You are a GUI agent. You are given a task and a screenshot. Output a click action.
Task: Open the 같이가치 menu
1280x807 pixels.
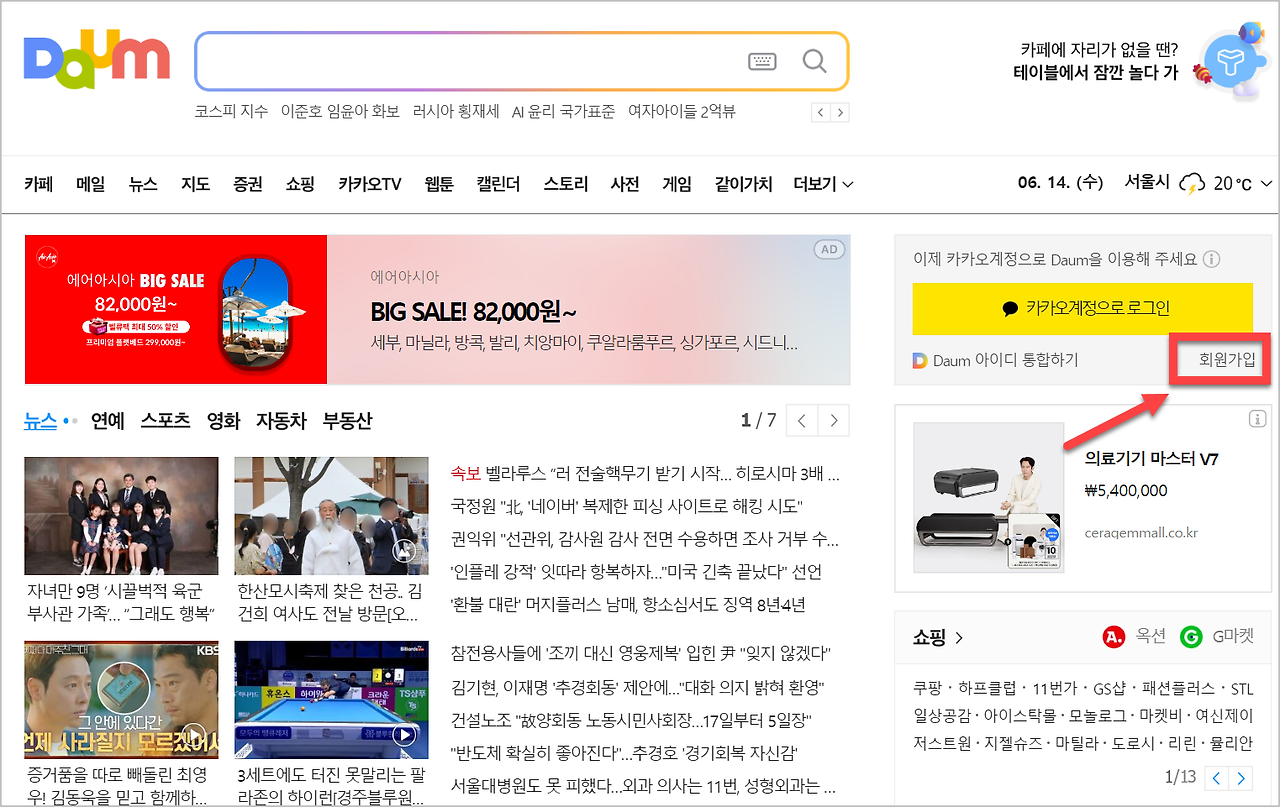click(x=743, y=184)
